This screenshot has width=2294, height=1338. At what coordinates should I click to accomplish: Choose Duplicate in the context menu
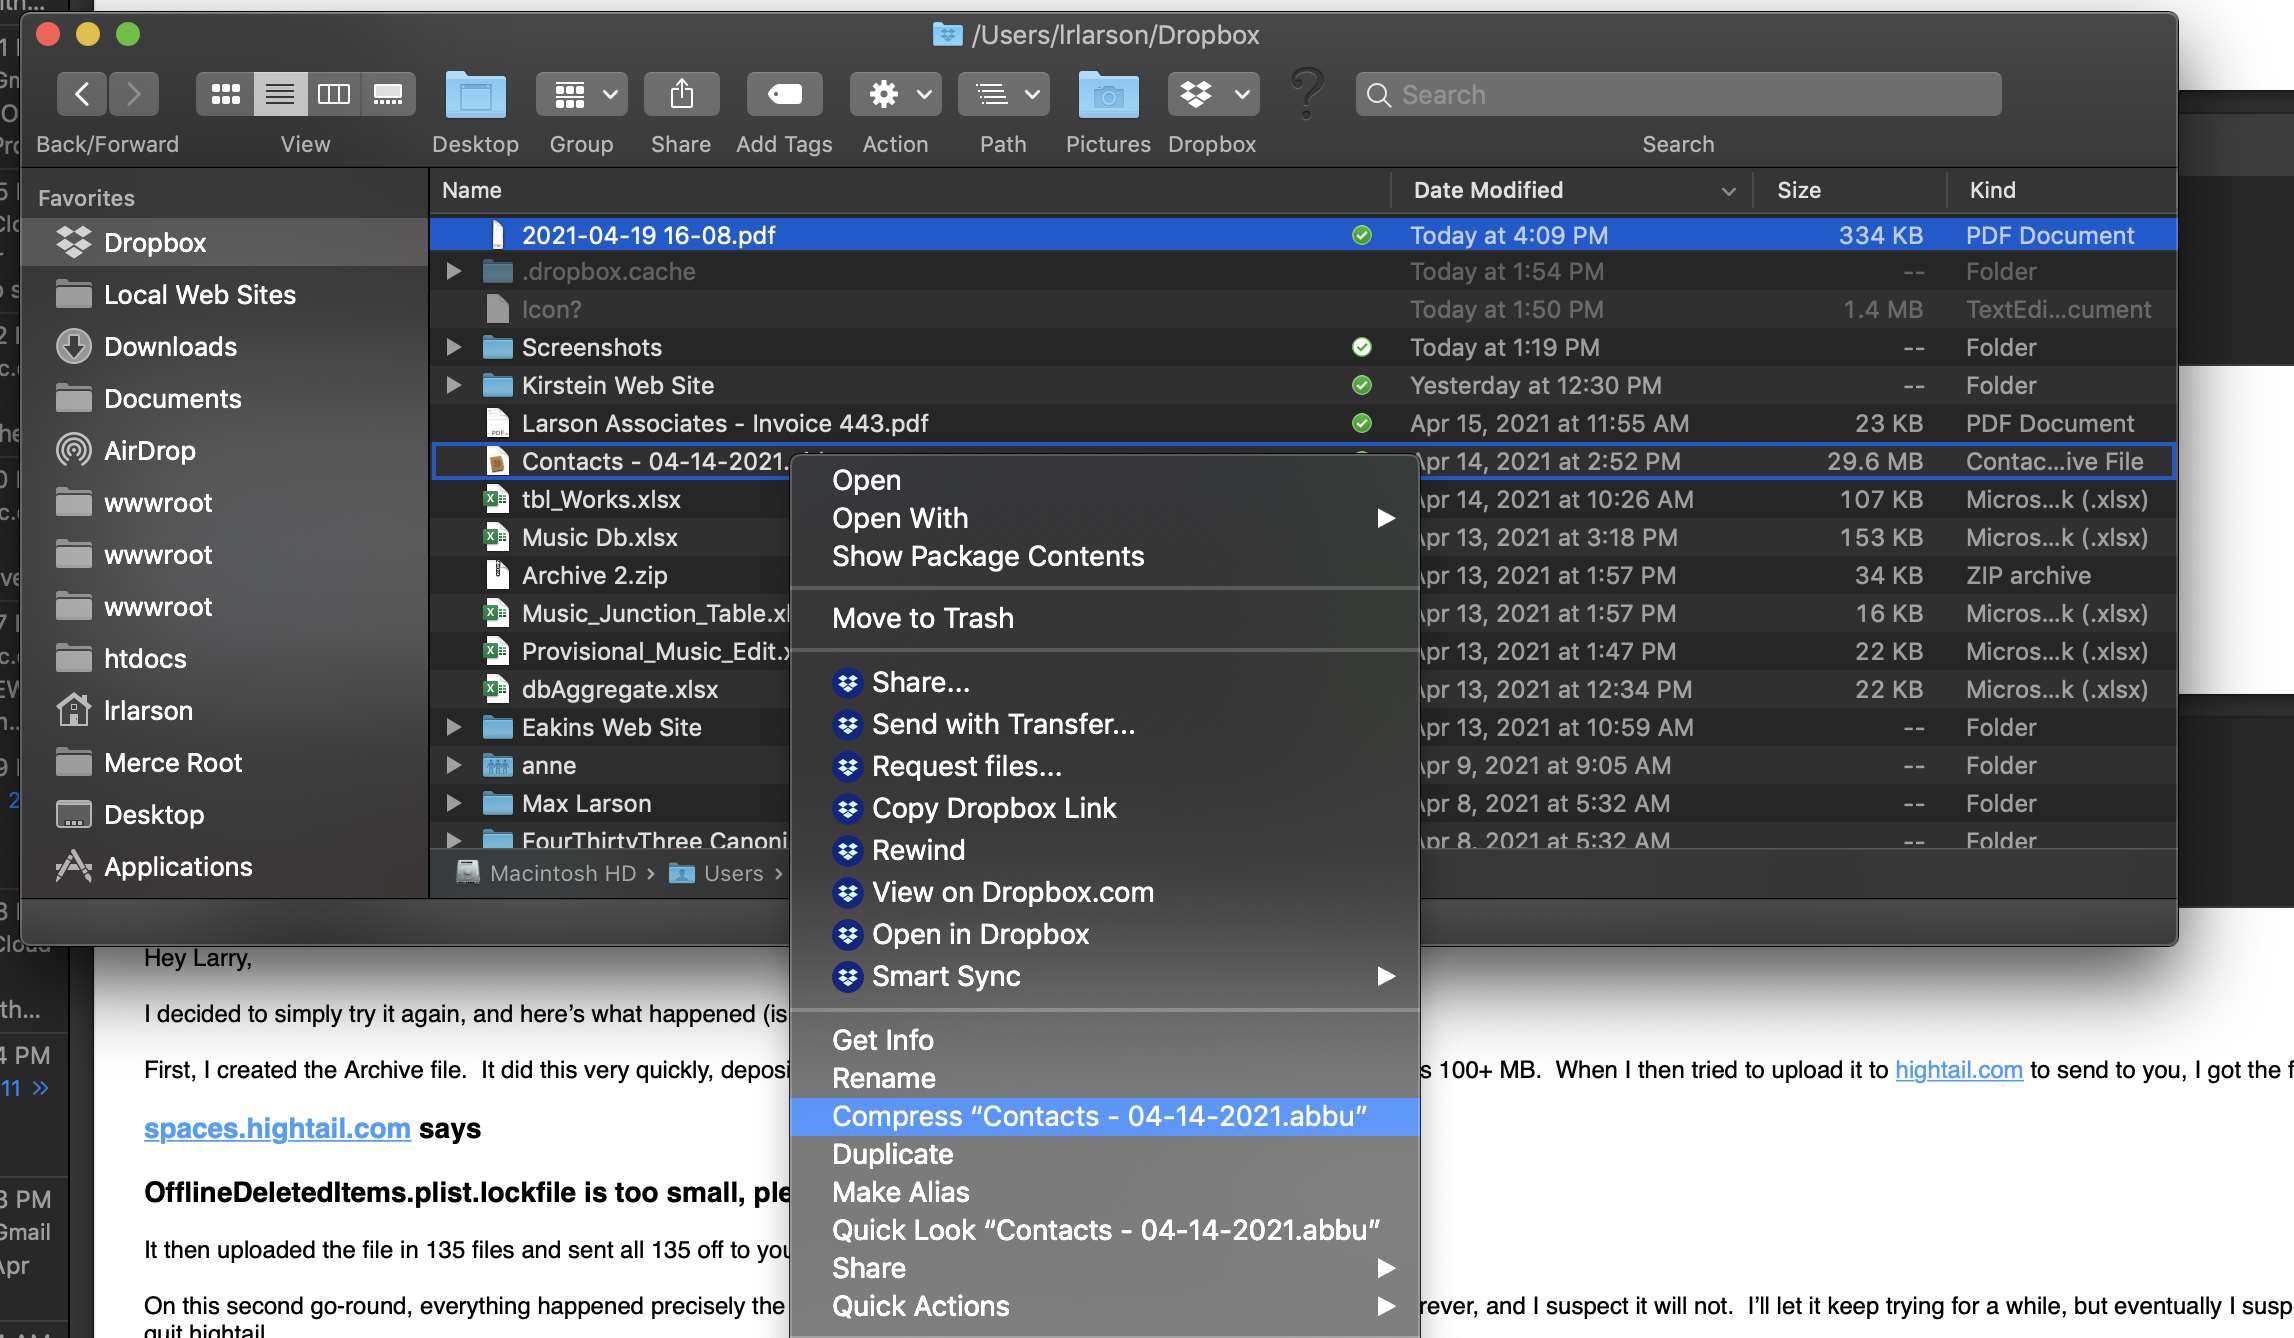pyautogui.click(x=1105, y=1154)
